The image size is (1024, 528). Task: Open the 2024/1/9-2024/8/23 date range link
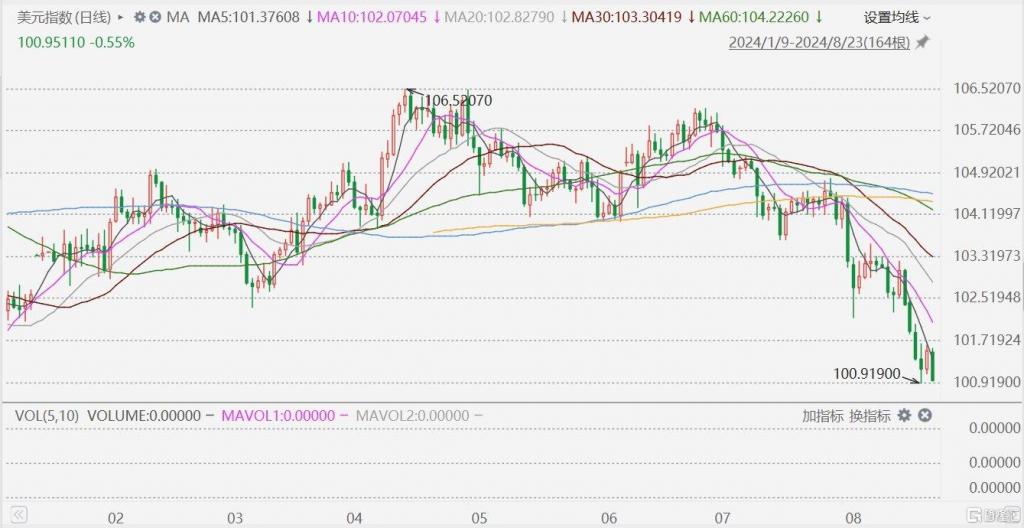pos(820,42)
